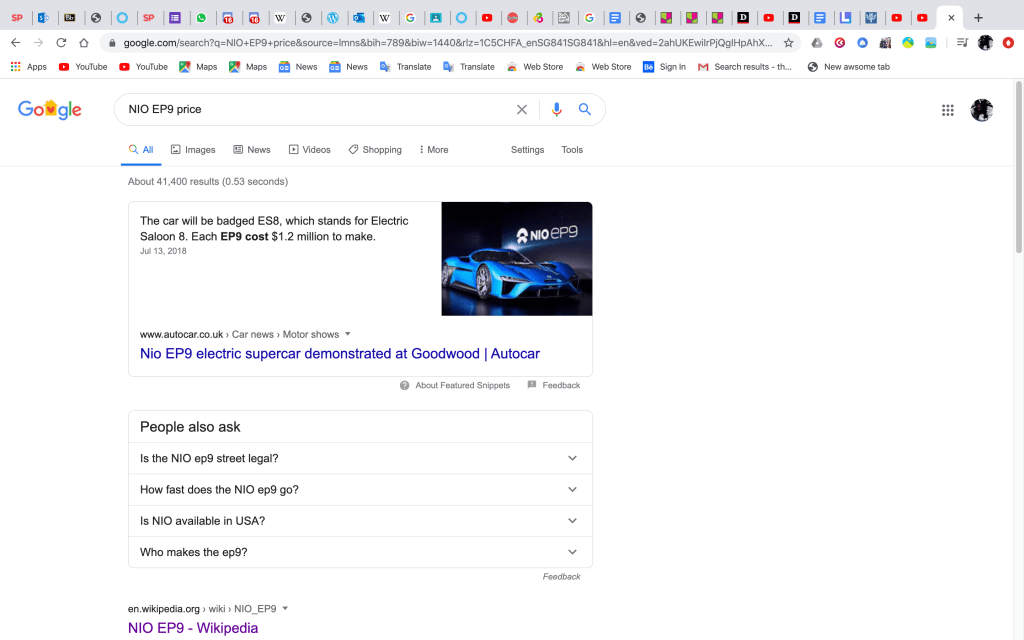Image resolution: width=1024 pixels, height=640 pixels.
Task: Click the voice search microphone icon
Action: pyautogui.click(x=557, y=110)
